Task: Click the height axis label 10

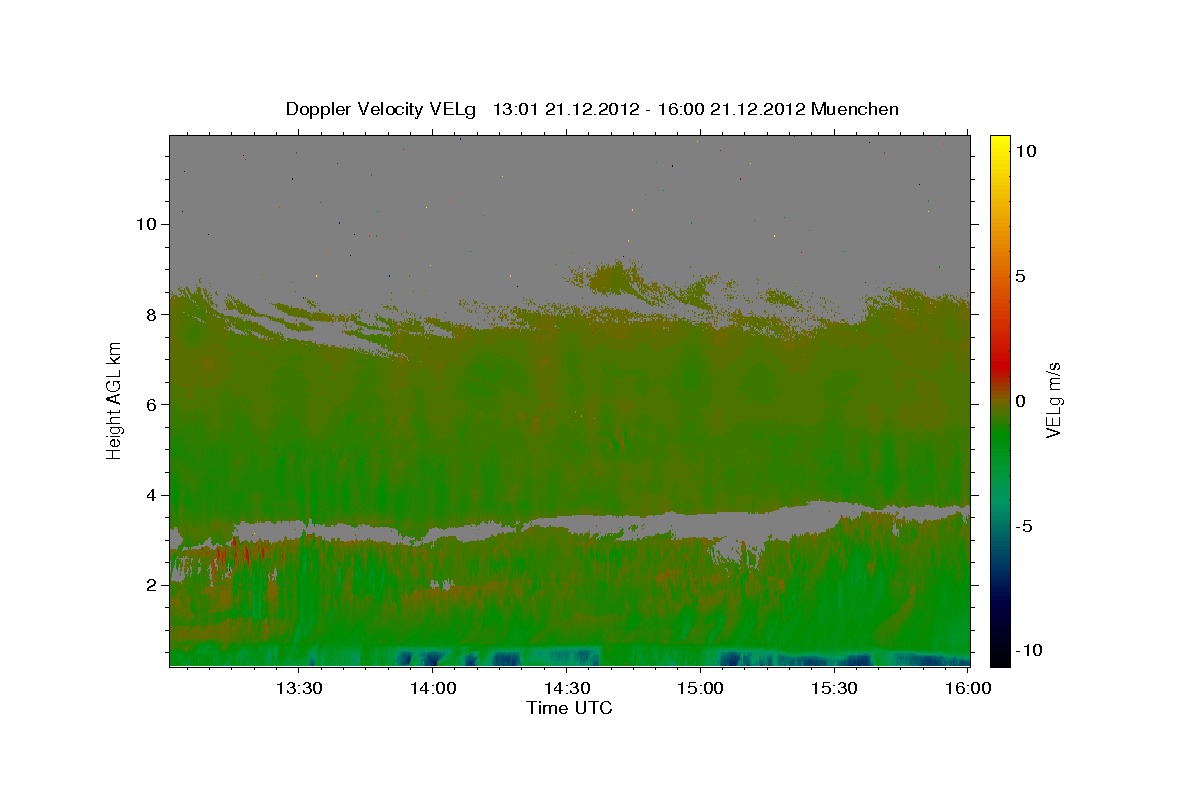Action: (x=146, y=224)
